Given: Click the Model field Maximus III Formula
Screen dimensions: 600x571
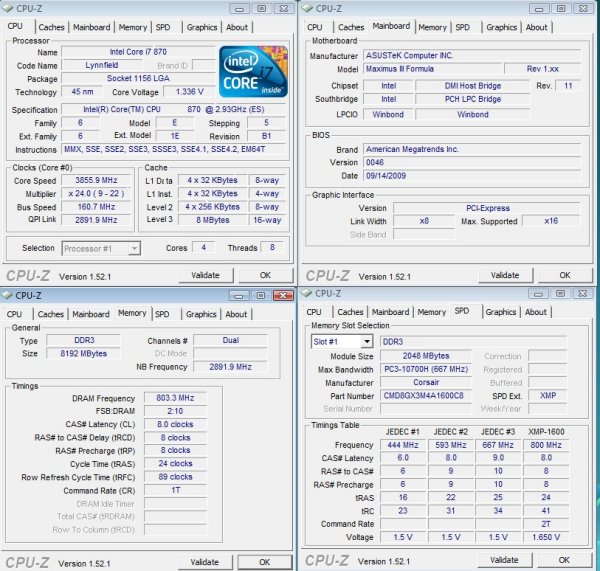Looking at the screenshot, I should point(432,69).
